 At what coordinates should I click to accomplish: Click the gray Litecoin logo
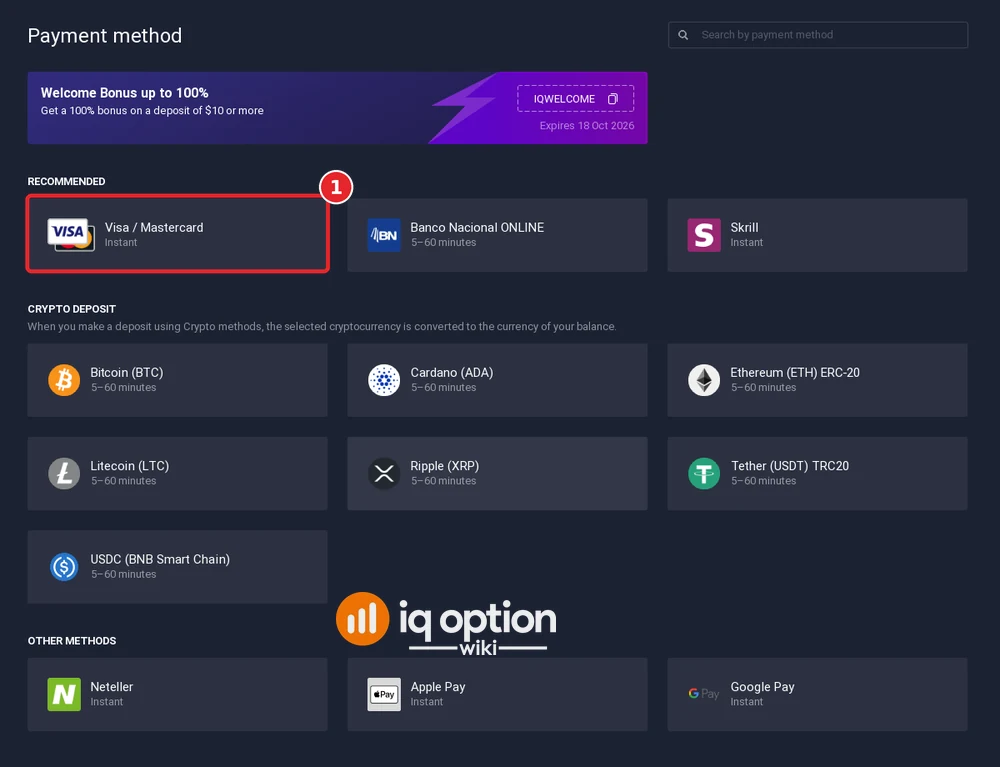tap(64, 473)
